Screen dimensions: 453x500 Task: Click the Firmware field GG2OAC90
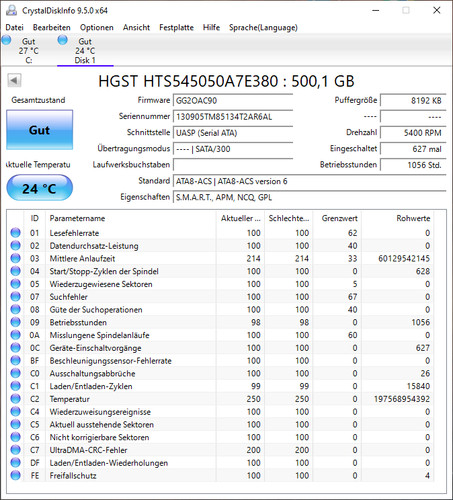[x=233, y=101]
